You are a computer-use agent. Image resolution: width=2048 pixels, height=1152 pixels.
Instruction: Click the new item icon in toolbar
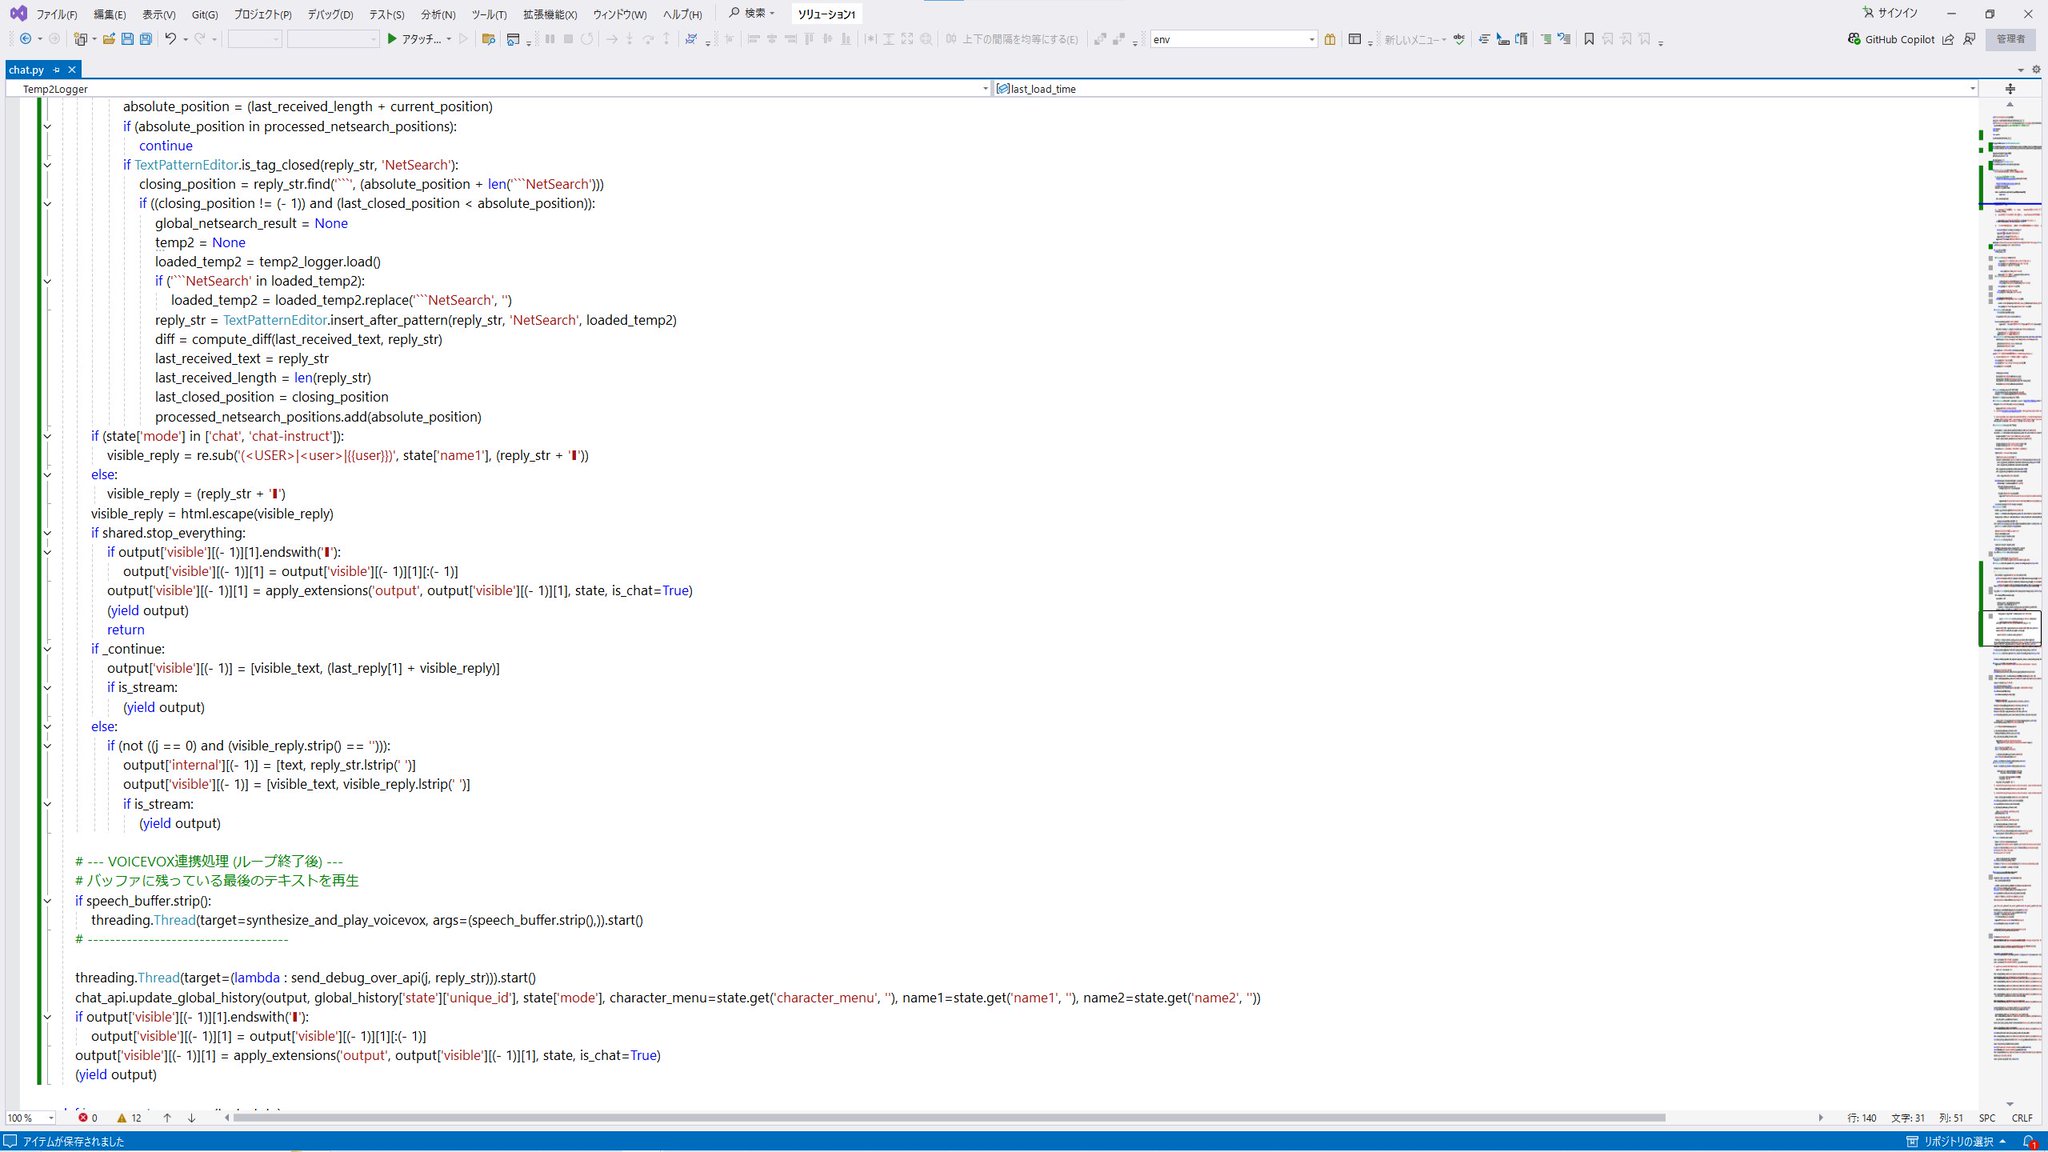(81, 39)
